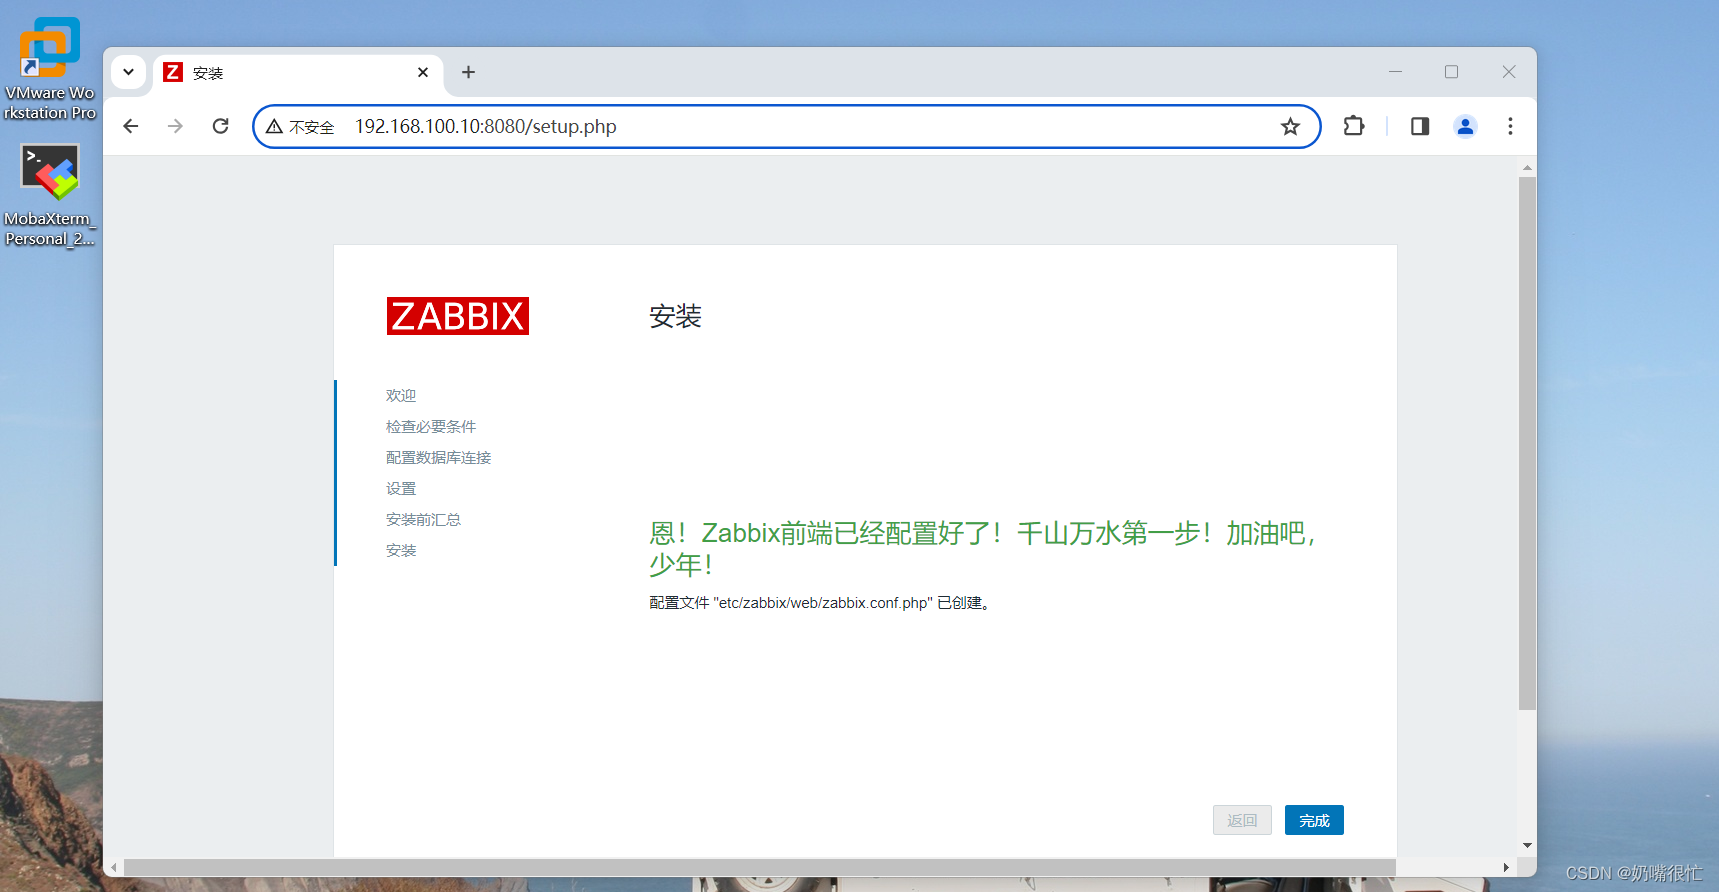
Task: Bookmark this page with the star
Action: [x=1290, y=127]
